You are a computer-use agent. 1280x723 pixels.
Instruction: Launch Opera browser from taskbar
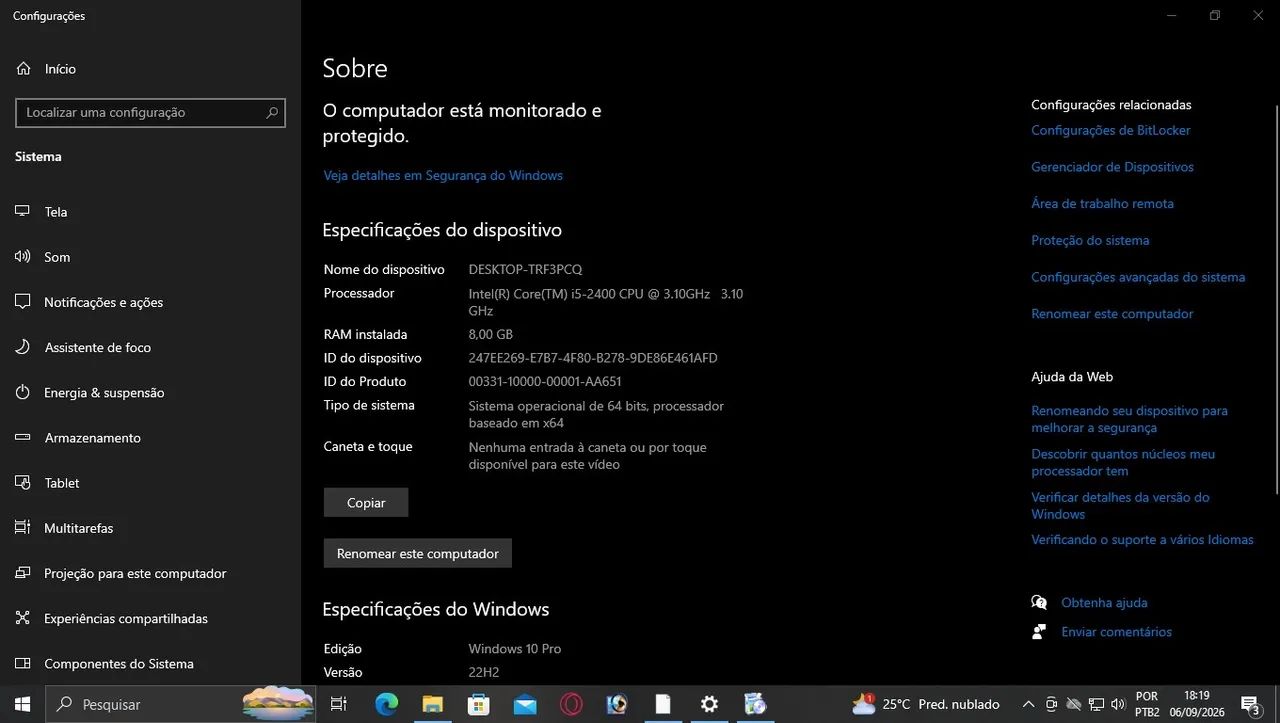571,704
